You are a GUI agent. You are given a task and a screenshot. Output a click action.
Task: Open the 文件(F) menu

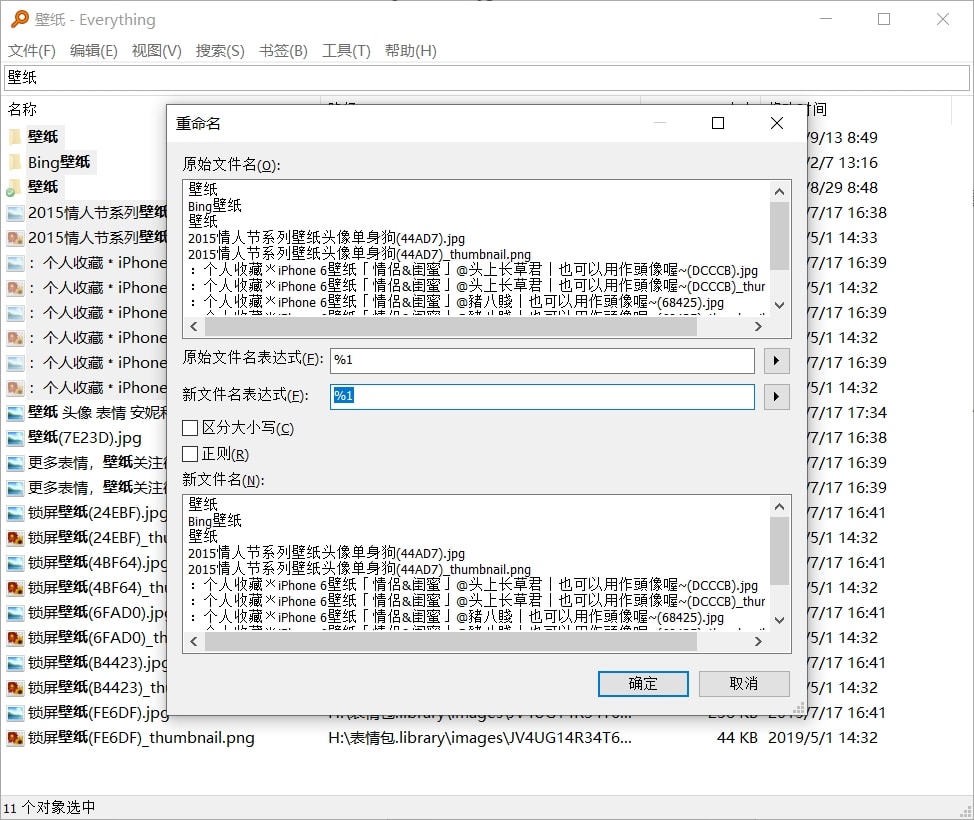pyautogui.click(x=32, y=51)
